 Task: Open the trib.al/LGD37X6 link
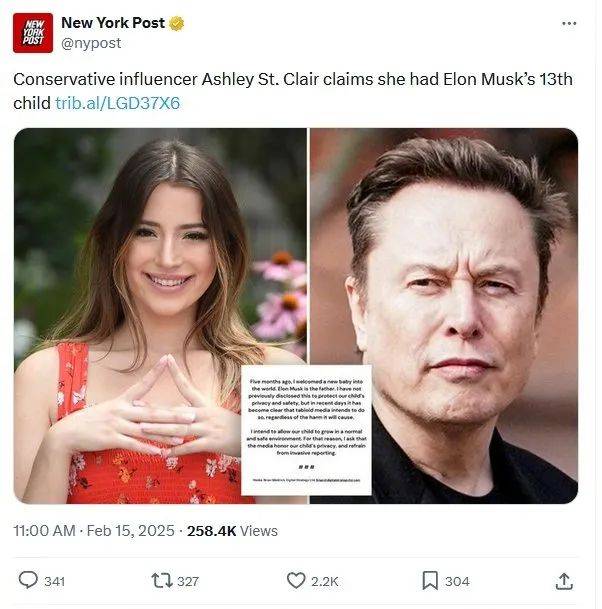[x=118, y=103]
